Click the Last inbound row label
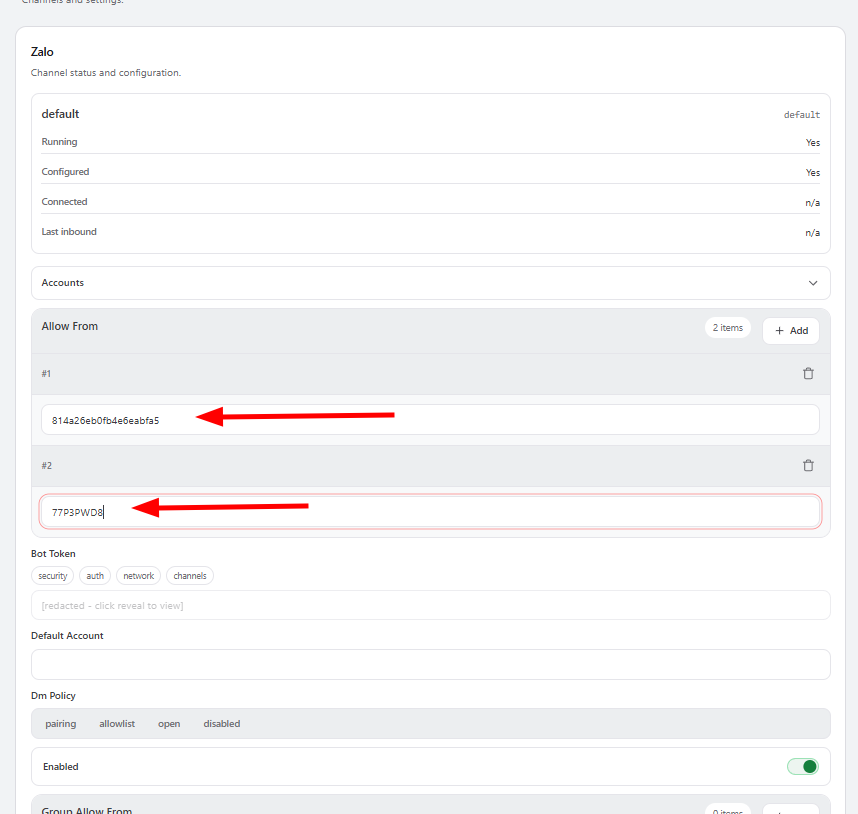The height and width of the screenshot is (814, 858). pos(69,232)
